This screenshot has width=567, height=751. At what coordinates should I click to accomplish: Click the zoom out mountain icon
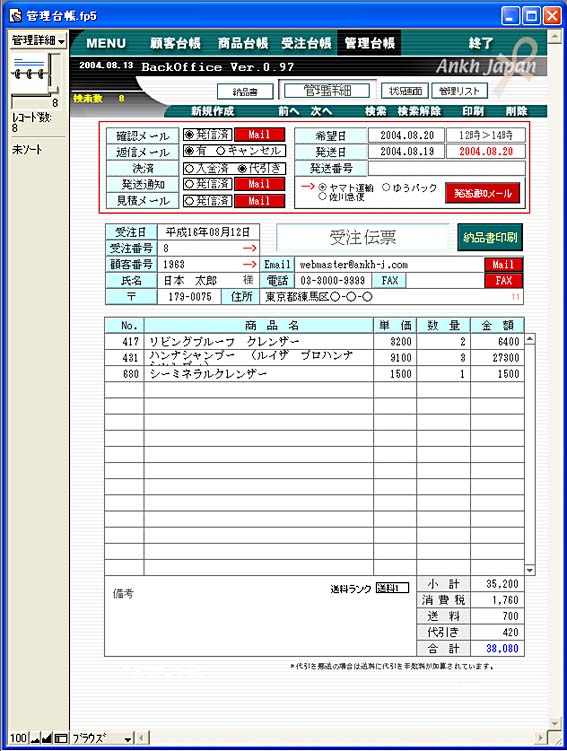35,738
